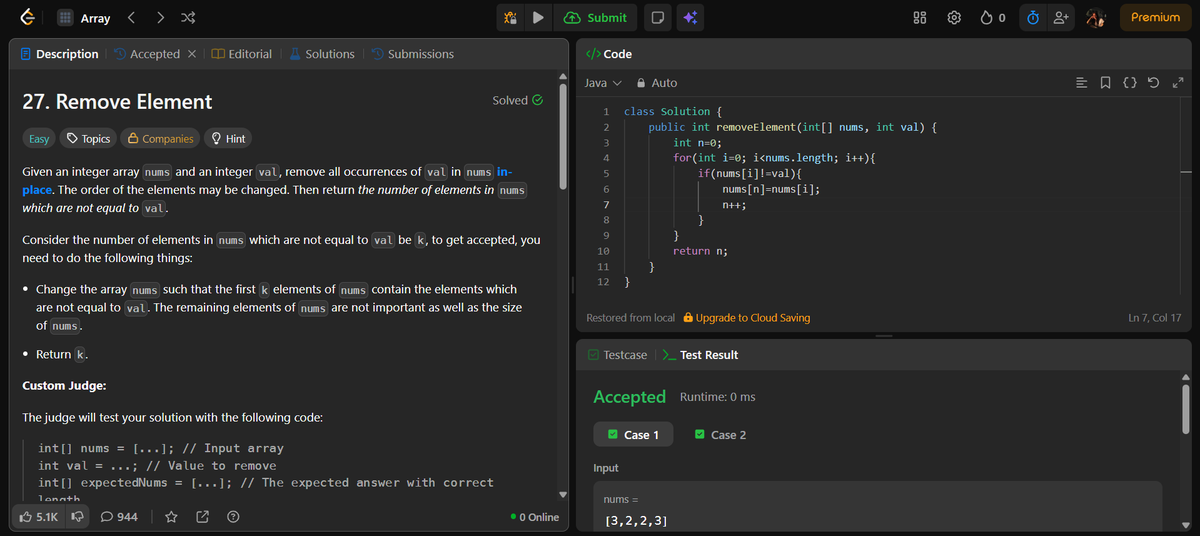Viewport: 1200px width, 536px height.
Task: Open the Array problem list
Action: [83, 18]
